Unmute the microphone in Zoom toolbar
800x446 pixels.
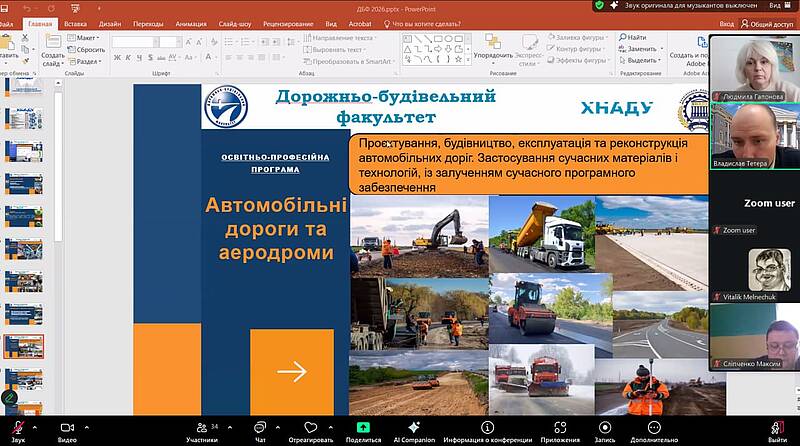pyautogui.click(x=18, y=427)
